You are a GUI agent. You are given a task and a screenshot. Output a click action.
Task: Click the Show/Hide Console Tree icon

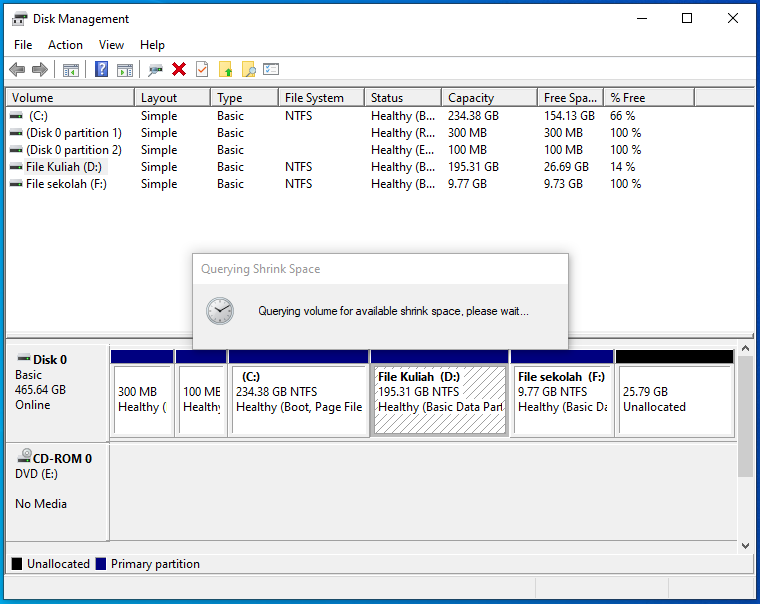71,70
